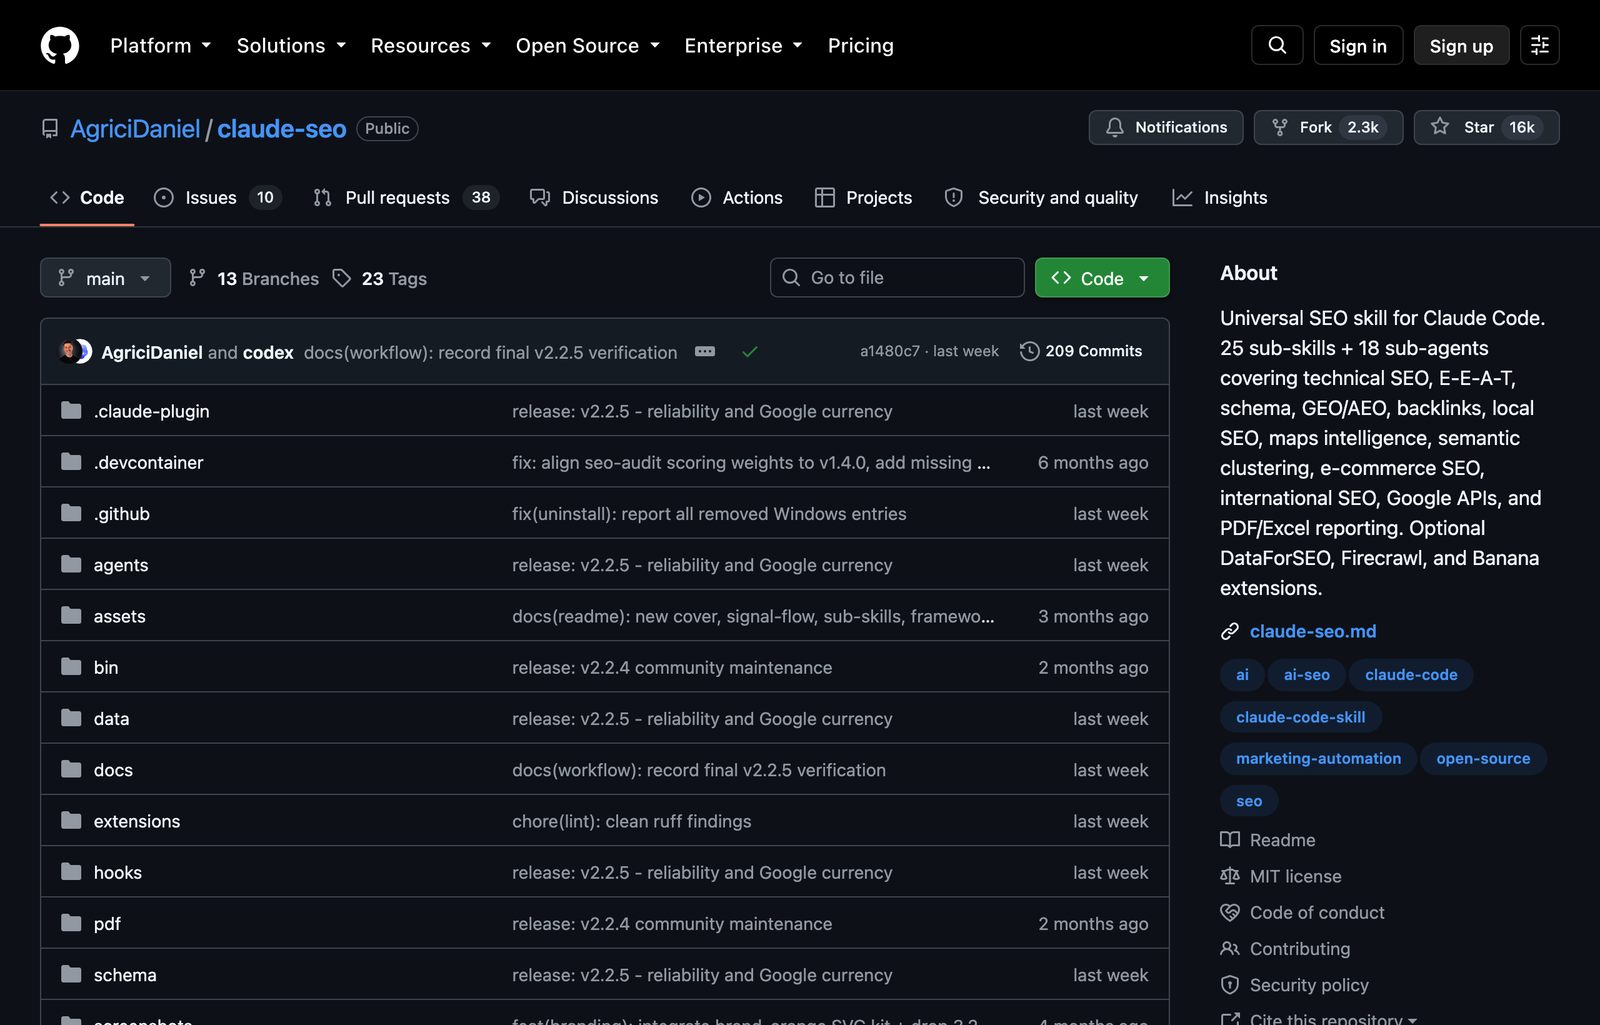Select the claude-code-skill topic tag
Viewport: 1600px width, 1025px height.
tap(1300, 717)
